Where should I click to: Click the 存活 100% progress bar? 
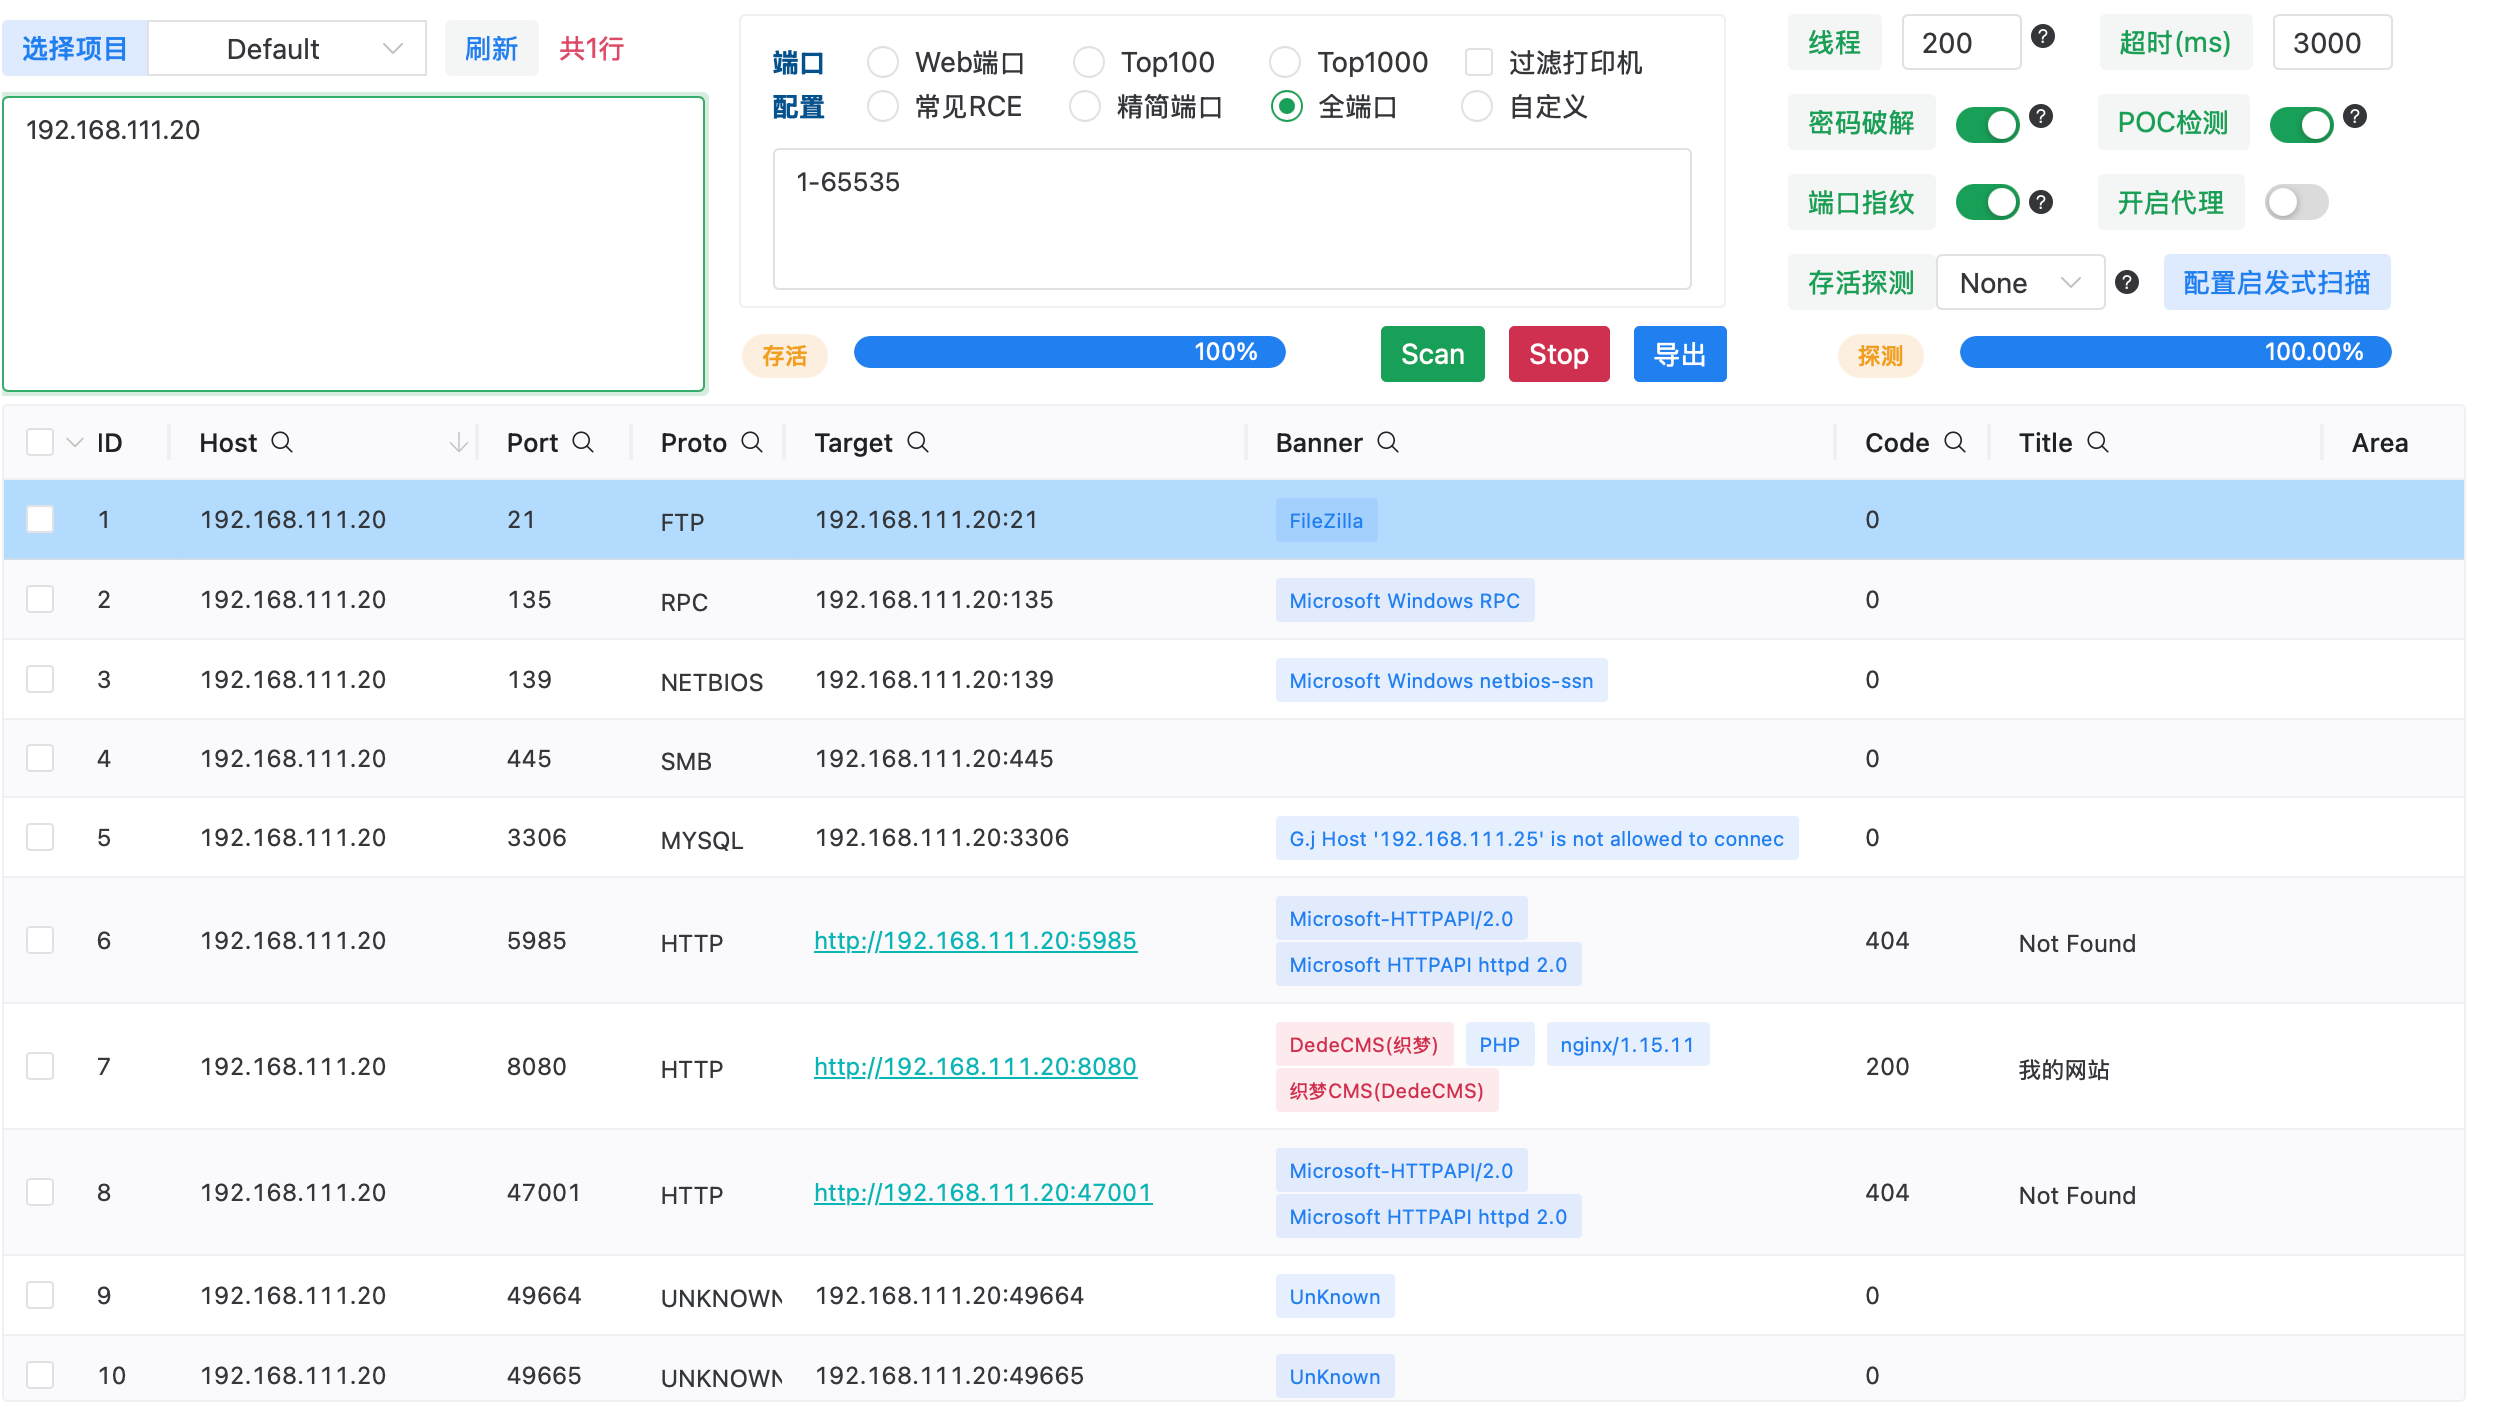pyautogui.click(x=1069, y=352)
